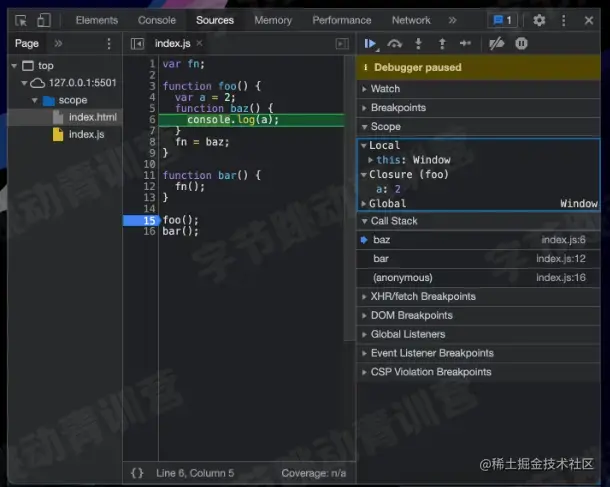The width and height of the screenshot is (610, 487).
Task: Click line number 12 in the gutter
Action: pos(149,187)
